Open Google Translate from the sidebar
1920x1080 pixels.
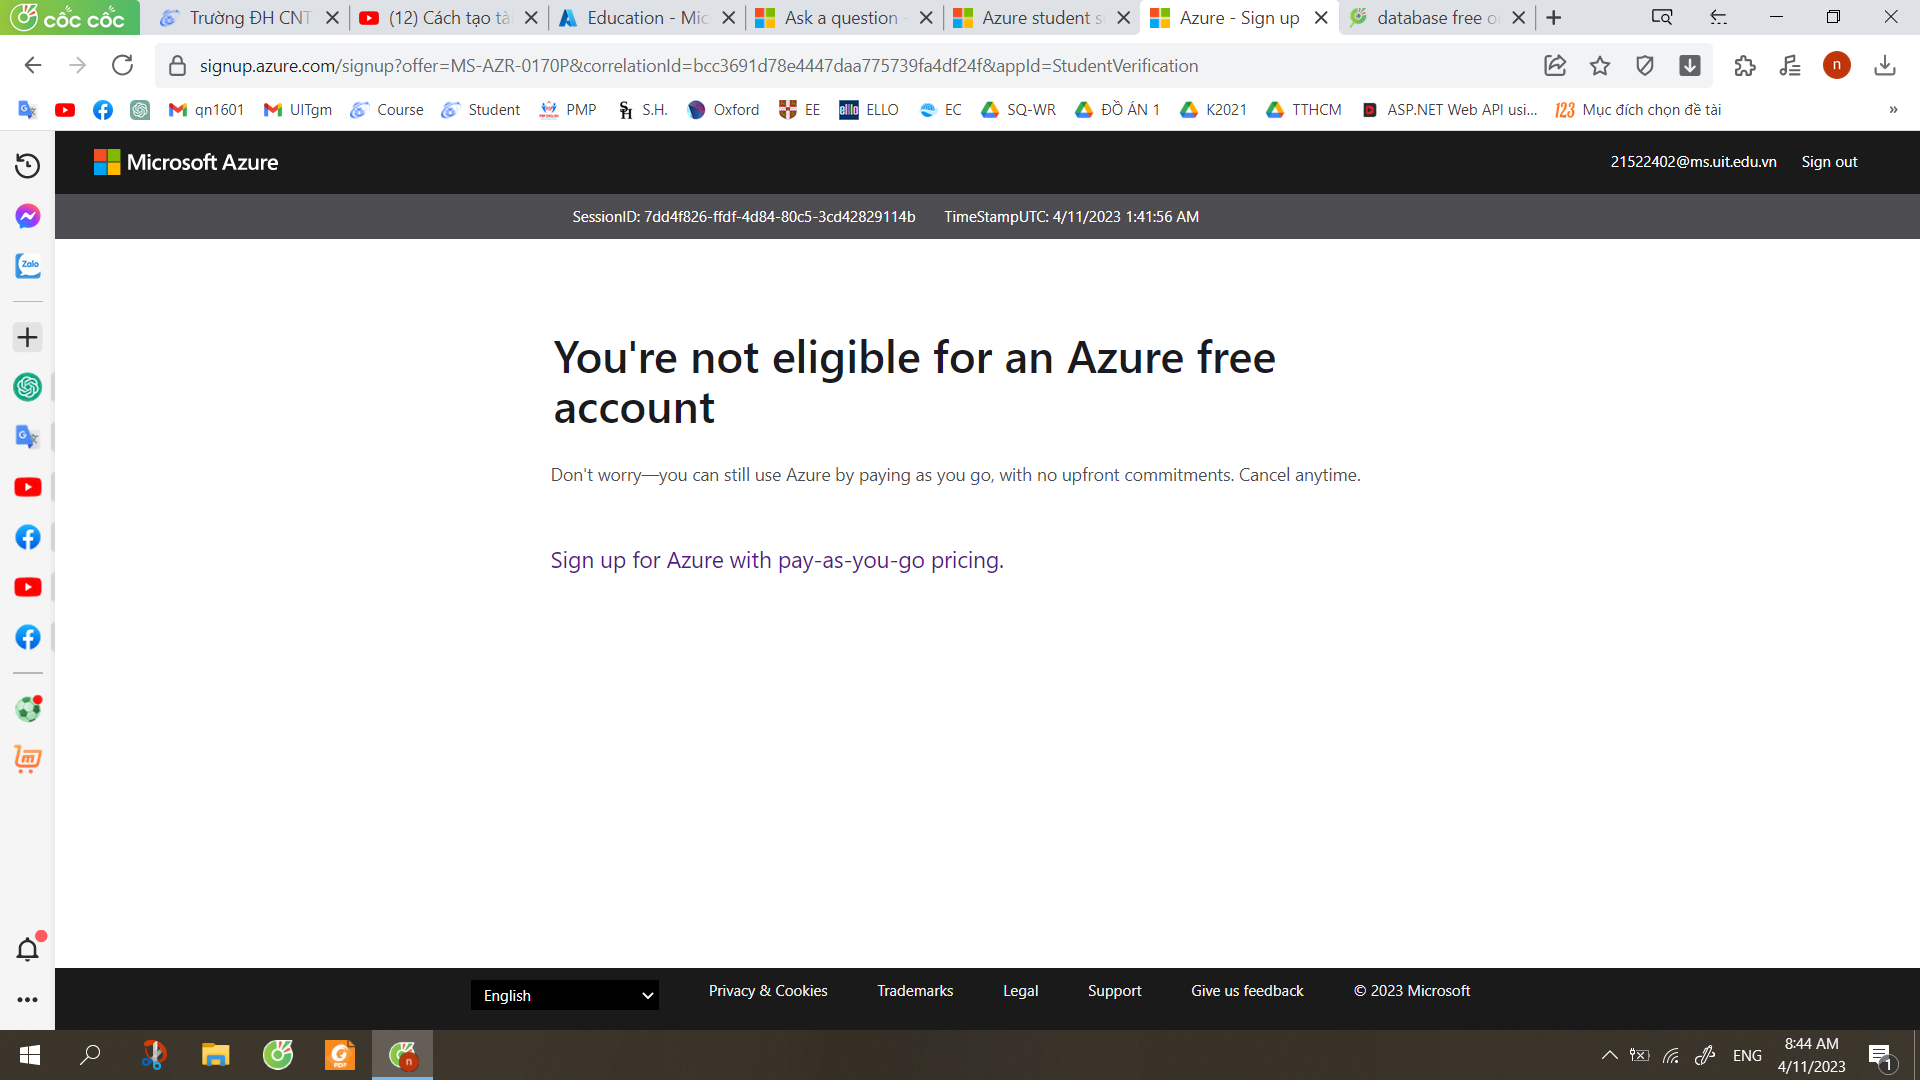(x=27, y=437)
